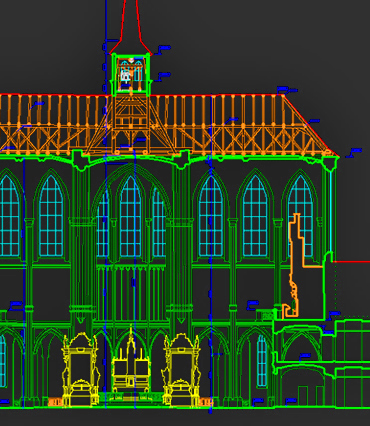
Task: Click the red horizontal line at the far right
Action: (352, 262)
